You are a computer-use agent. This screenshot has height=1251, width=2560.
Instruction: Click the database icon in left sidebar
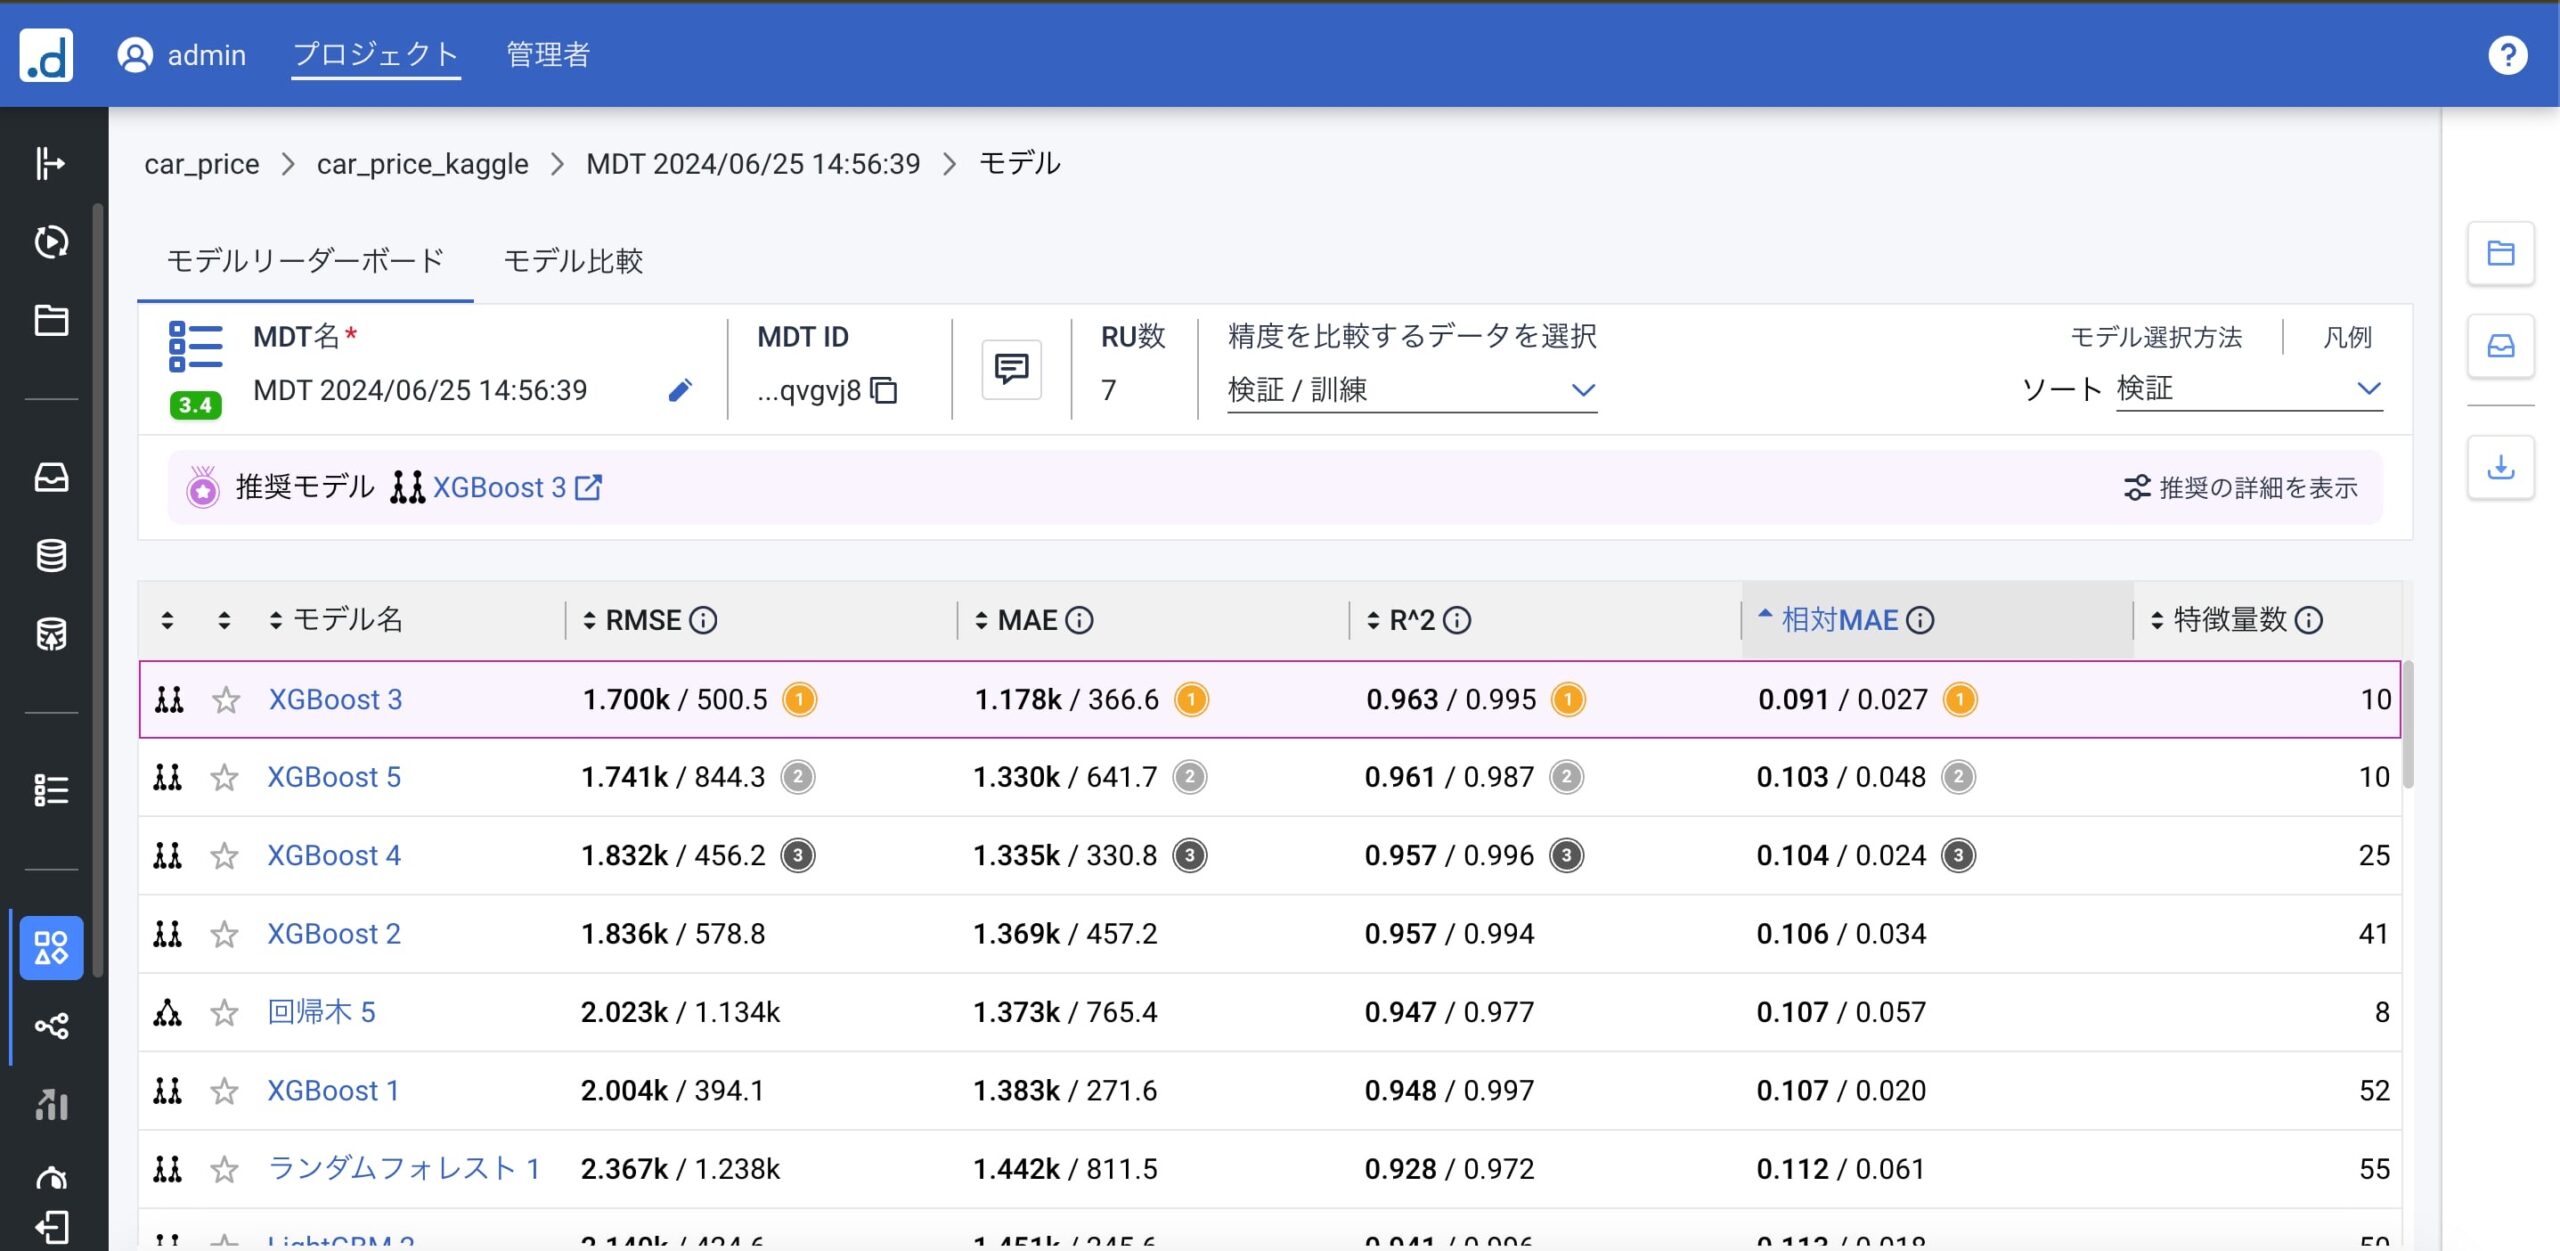point(51,555)
